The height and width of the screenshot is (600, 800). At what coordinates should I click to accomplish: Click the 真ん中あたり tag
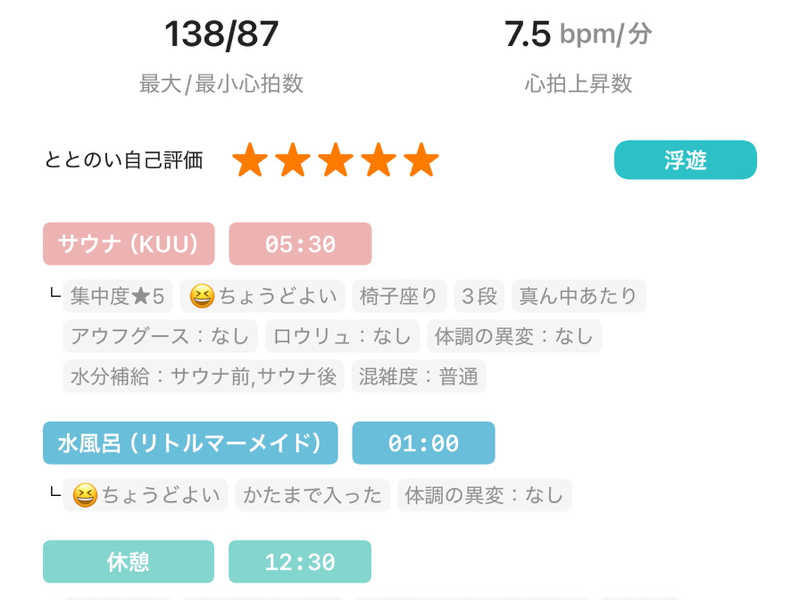point(579,296)
